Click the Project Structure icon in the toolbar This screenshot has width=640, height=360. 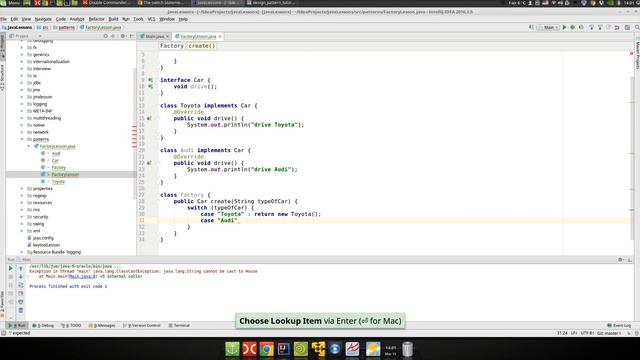point(627,27)
